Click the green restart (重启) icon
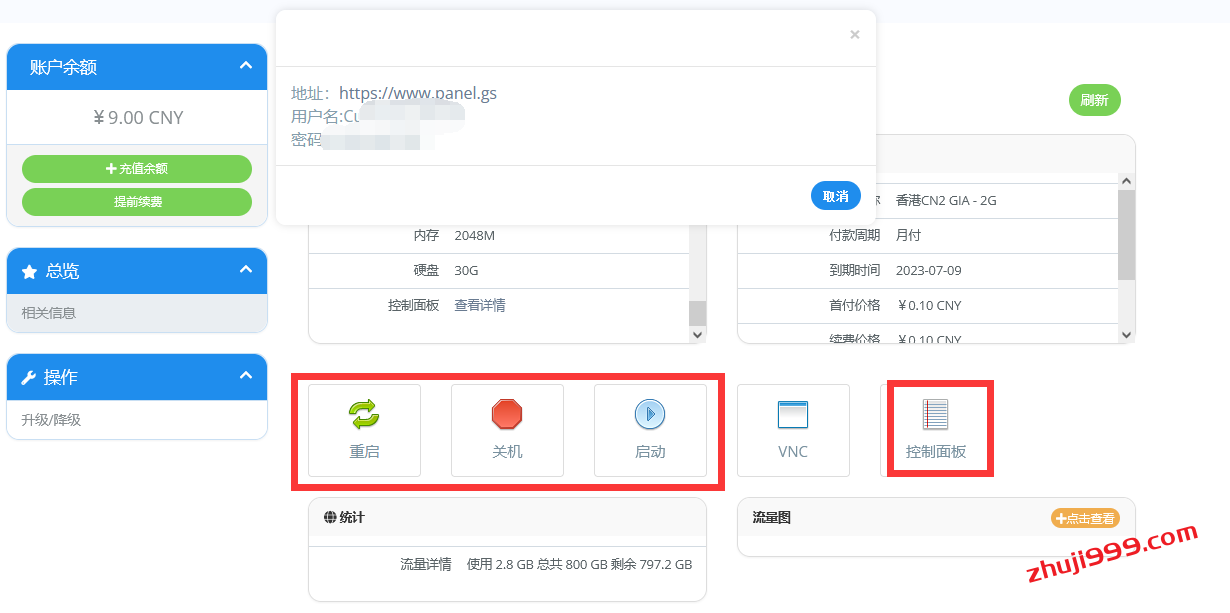Screen dimensions: 1230x613 pos(364,414)
